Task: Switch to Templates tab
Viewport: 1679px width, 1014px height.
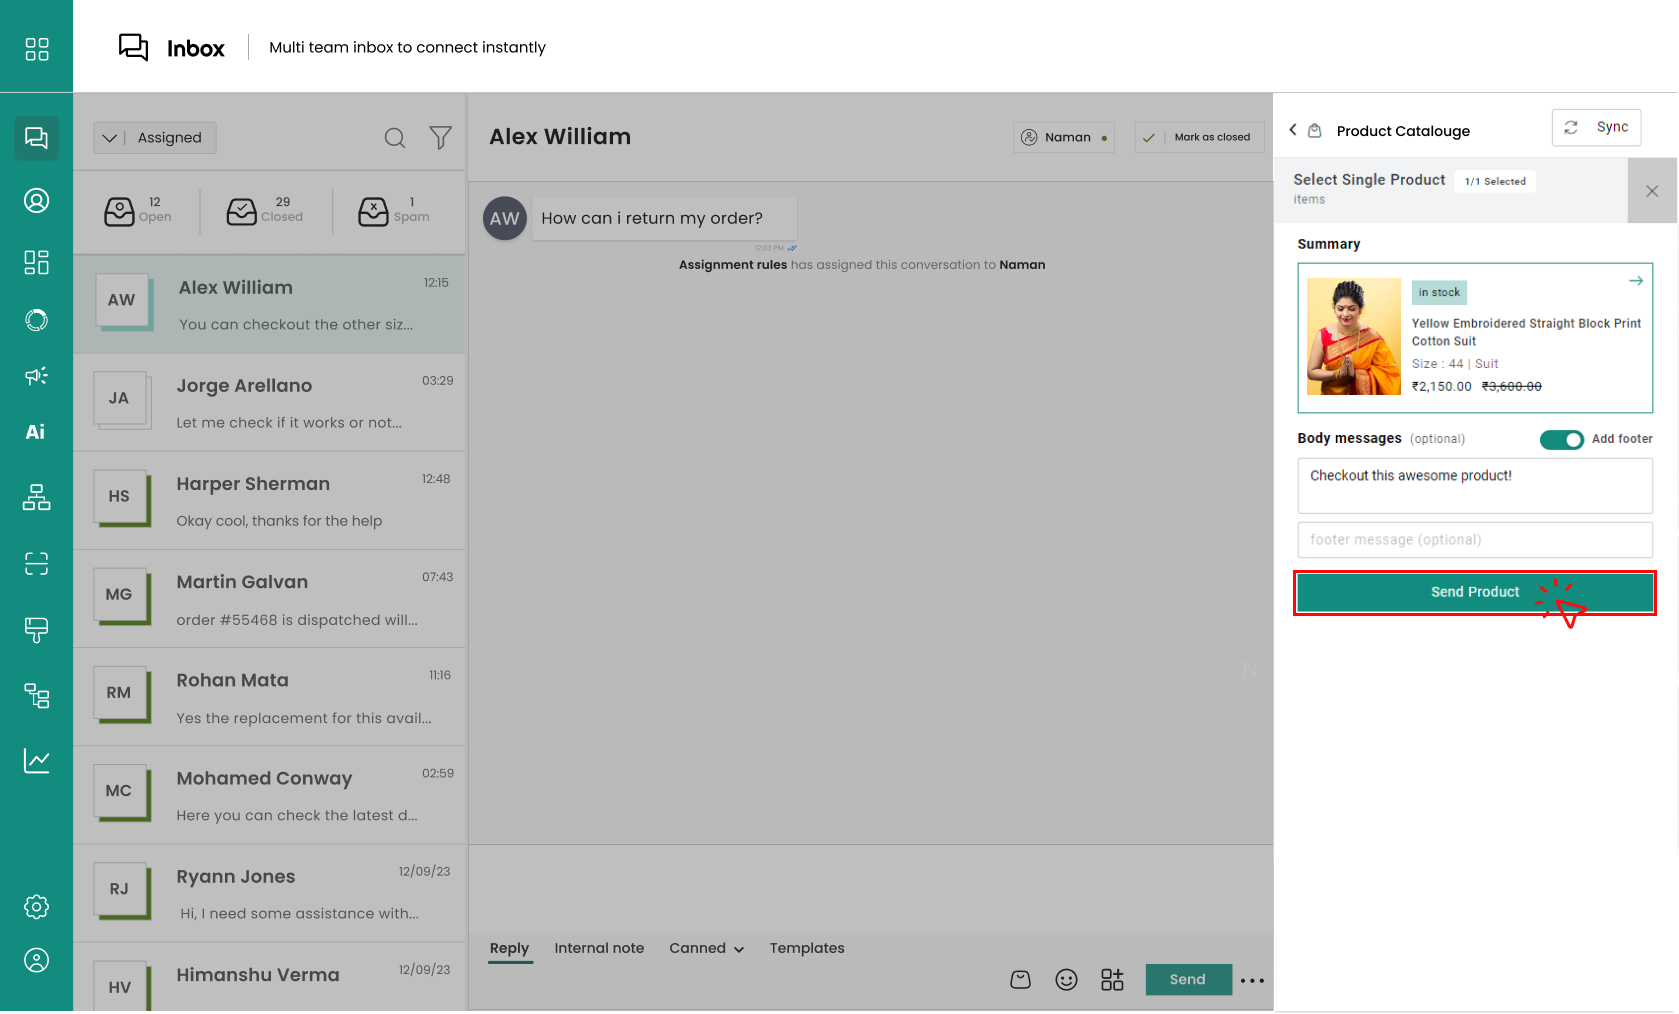Action: (x=806, y=948)
